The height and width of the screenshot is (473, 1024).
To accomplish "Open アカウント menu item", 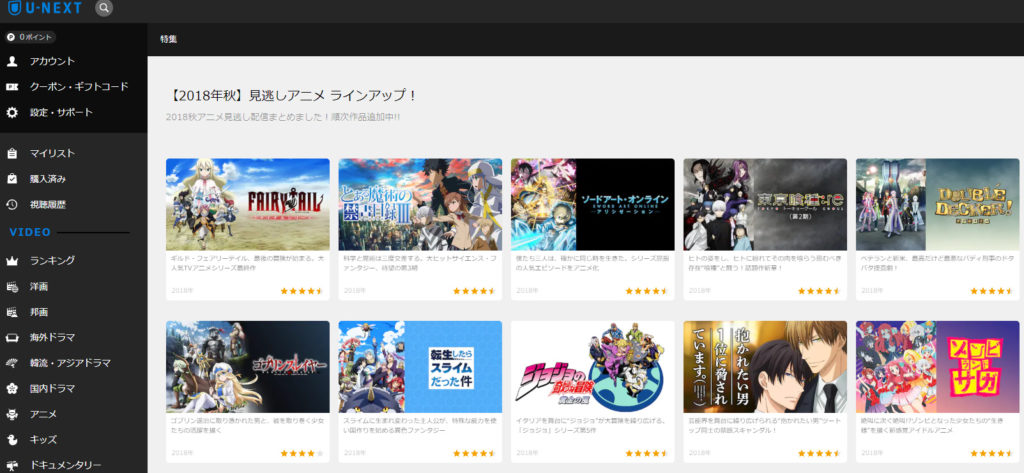I will 52,61.
